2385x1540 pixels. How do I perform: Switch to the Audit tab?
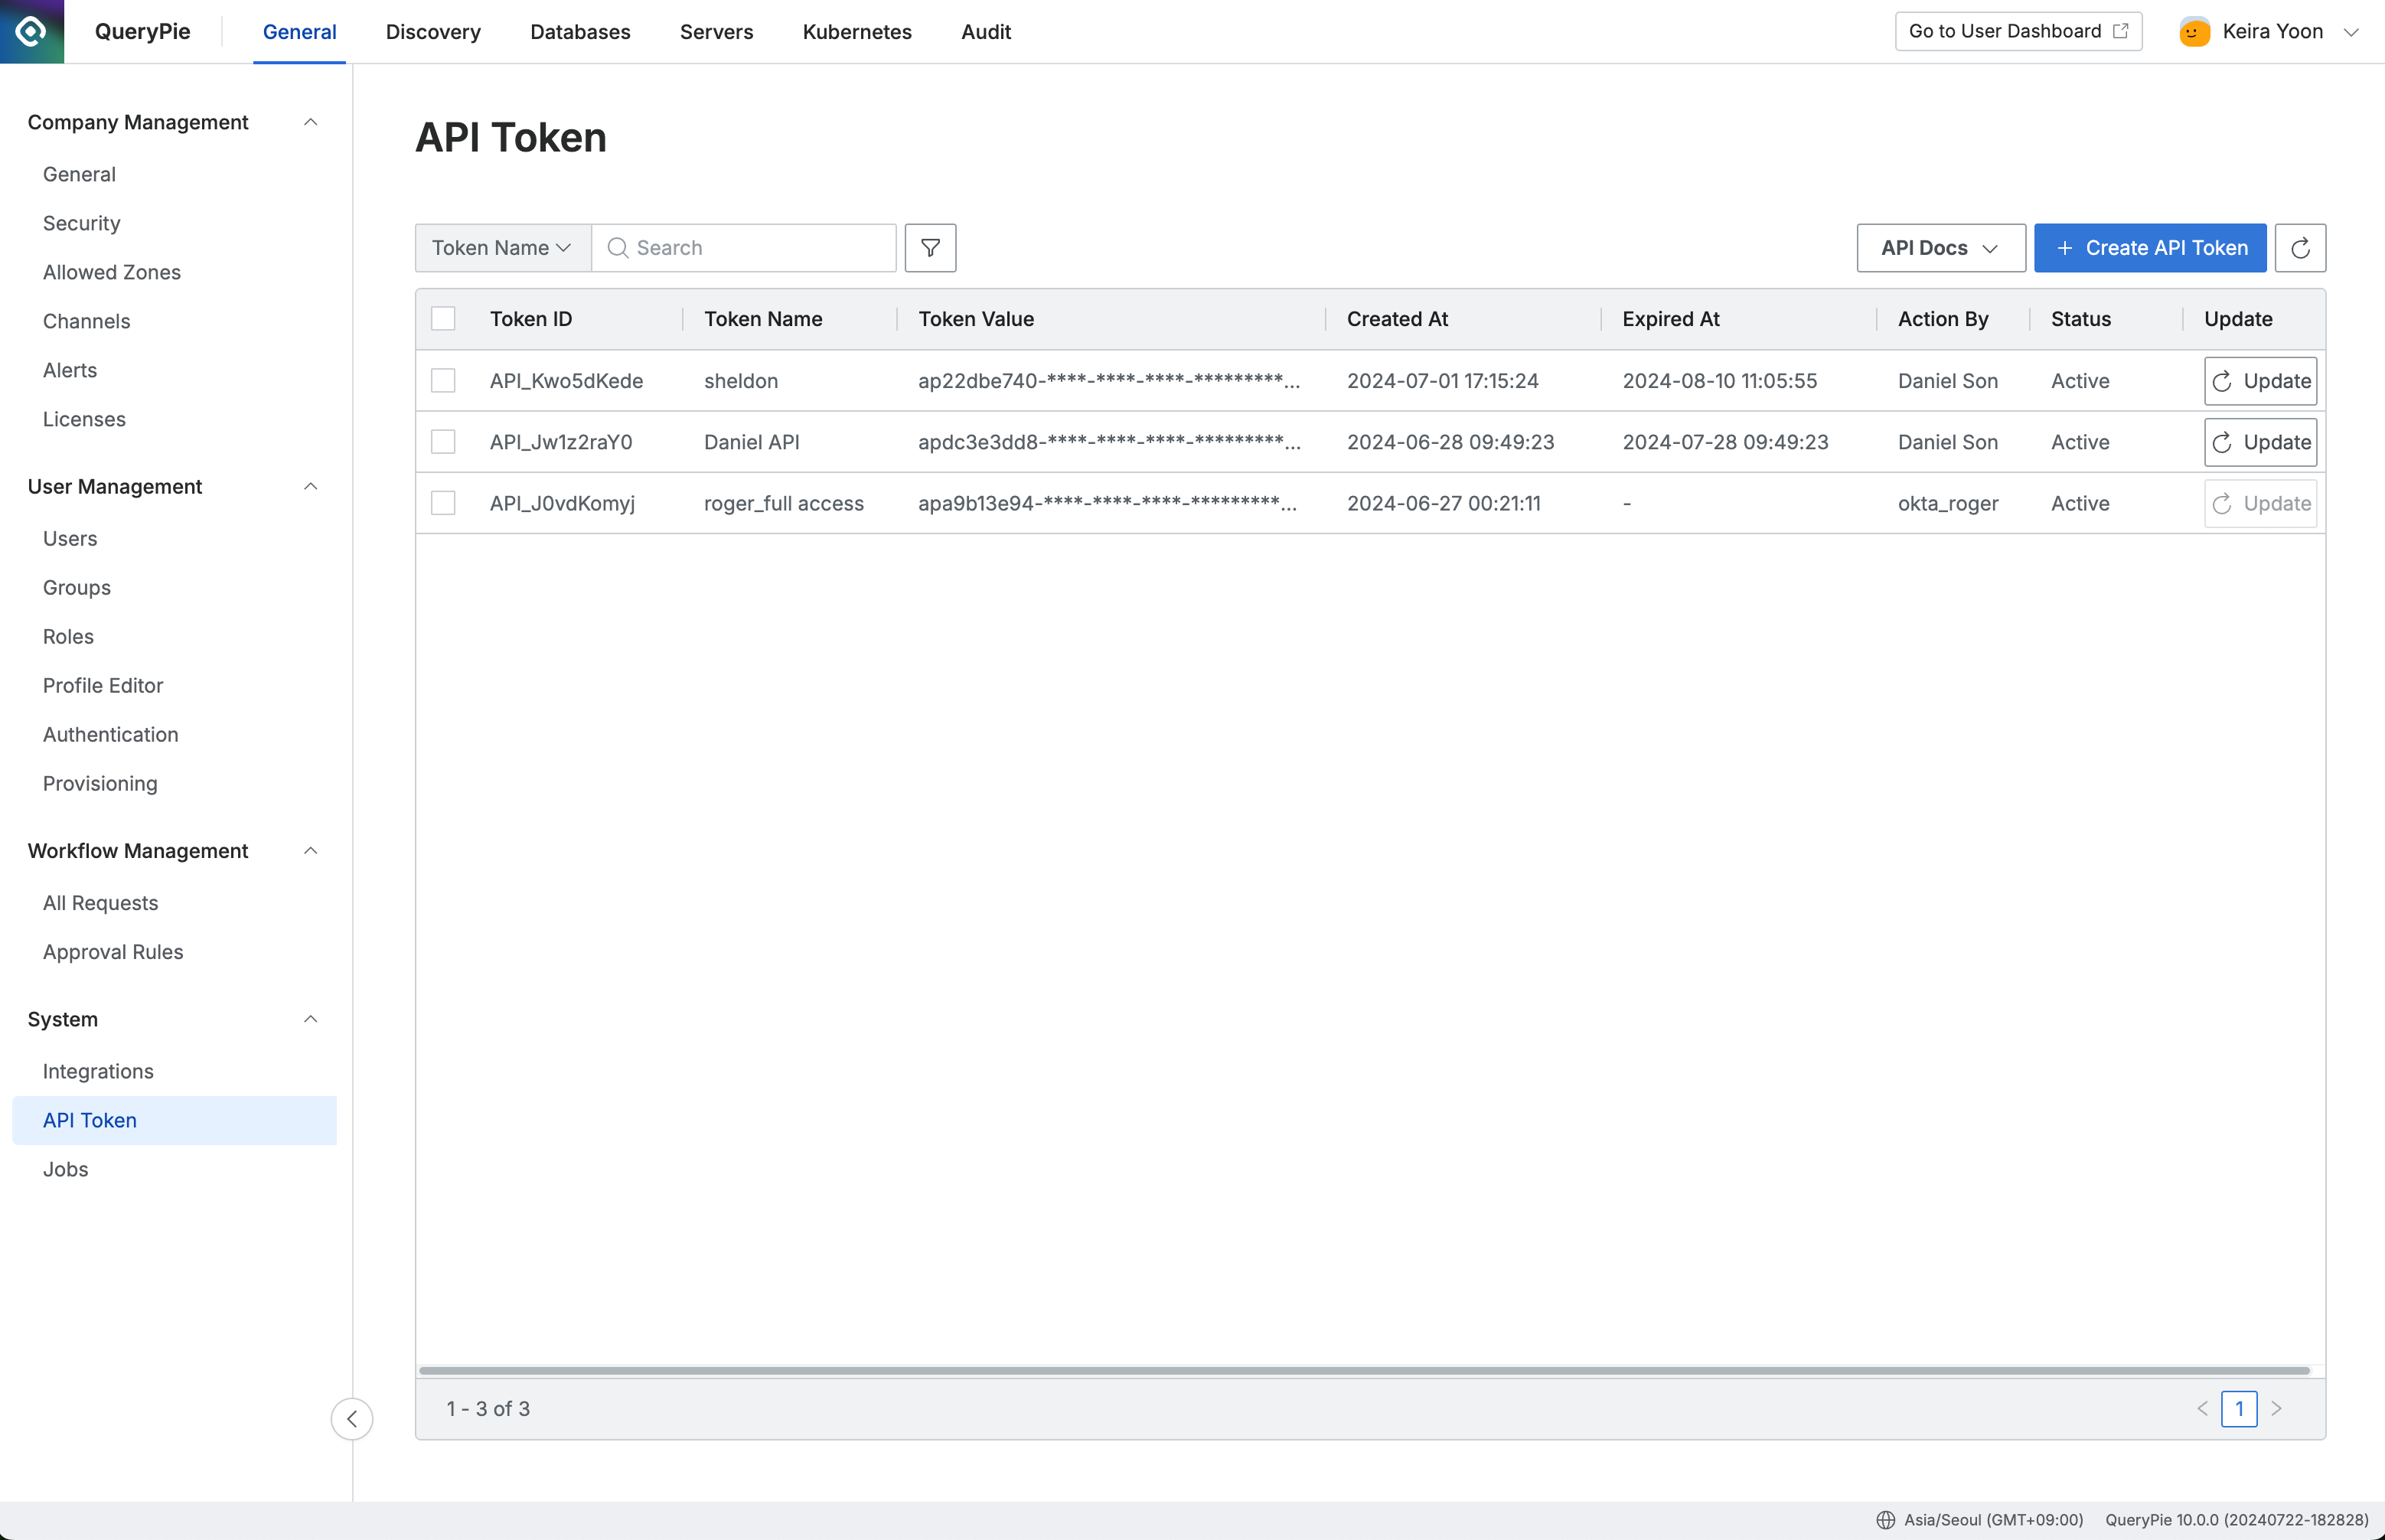coord(986,31)
